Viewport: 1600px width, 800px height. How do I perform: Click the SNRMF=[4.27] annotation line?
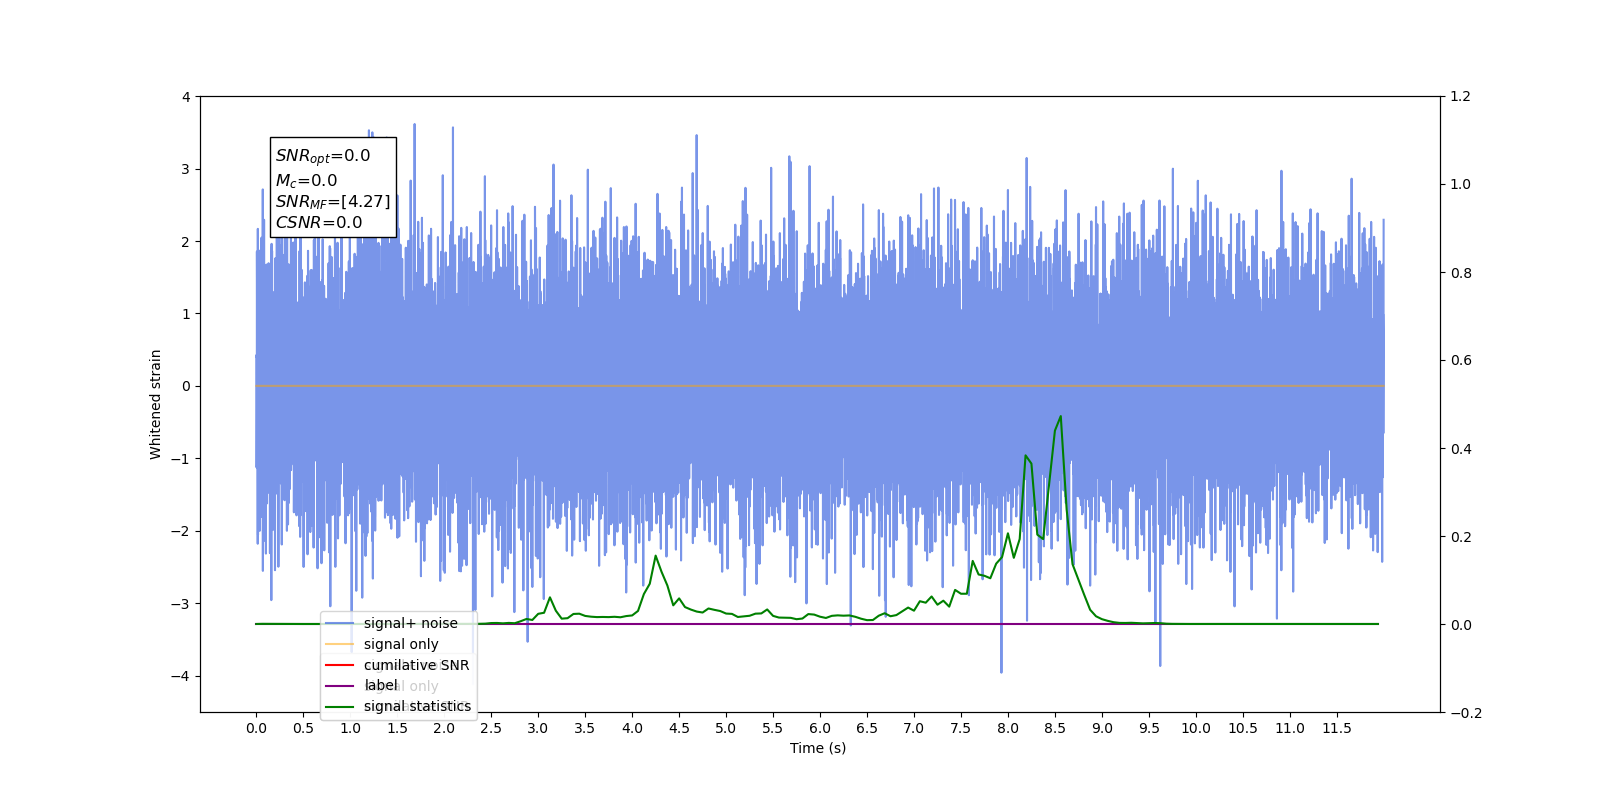[x=333, y=202]
